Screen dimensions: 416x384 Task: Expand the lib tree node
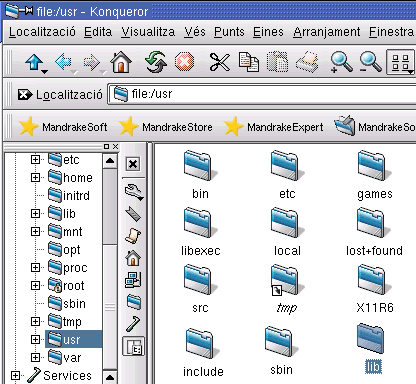coord(35,213)
